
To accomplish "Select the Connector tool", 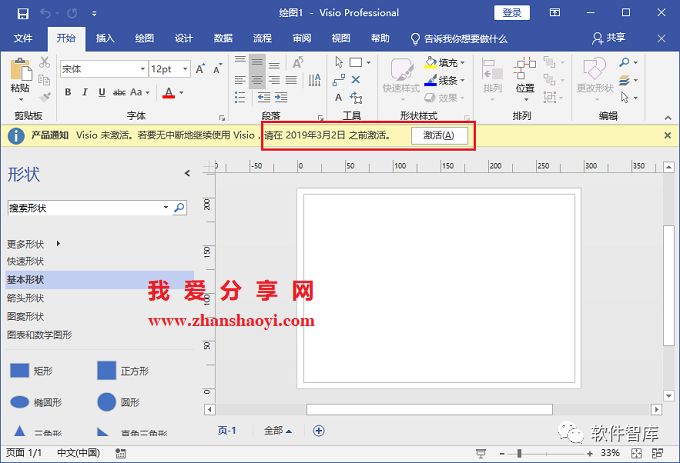I will click(x=339, y=80).
